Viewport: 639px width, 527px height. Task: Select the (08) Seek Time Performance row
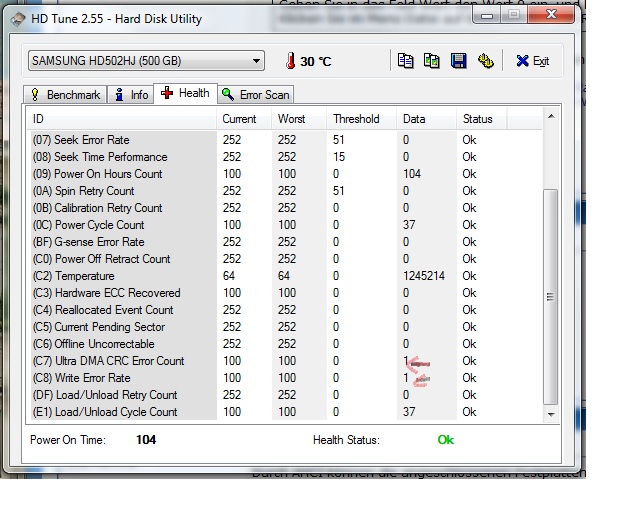284,157
